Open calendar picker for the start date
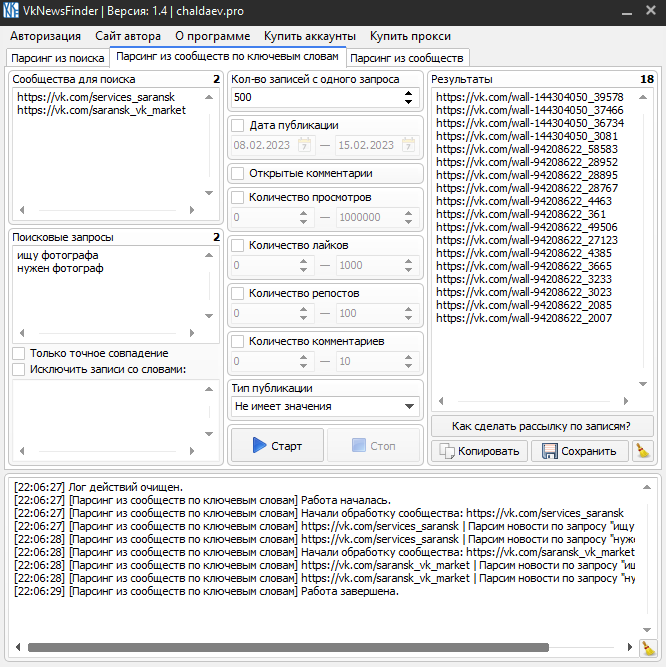Screen dimensions: 666x667 click(304, 145)
